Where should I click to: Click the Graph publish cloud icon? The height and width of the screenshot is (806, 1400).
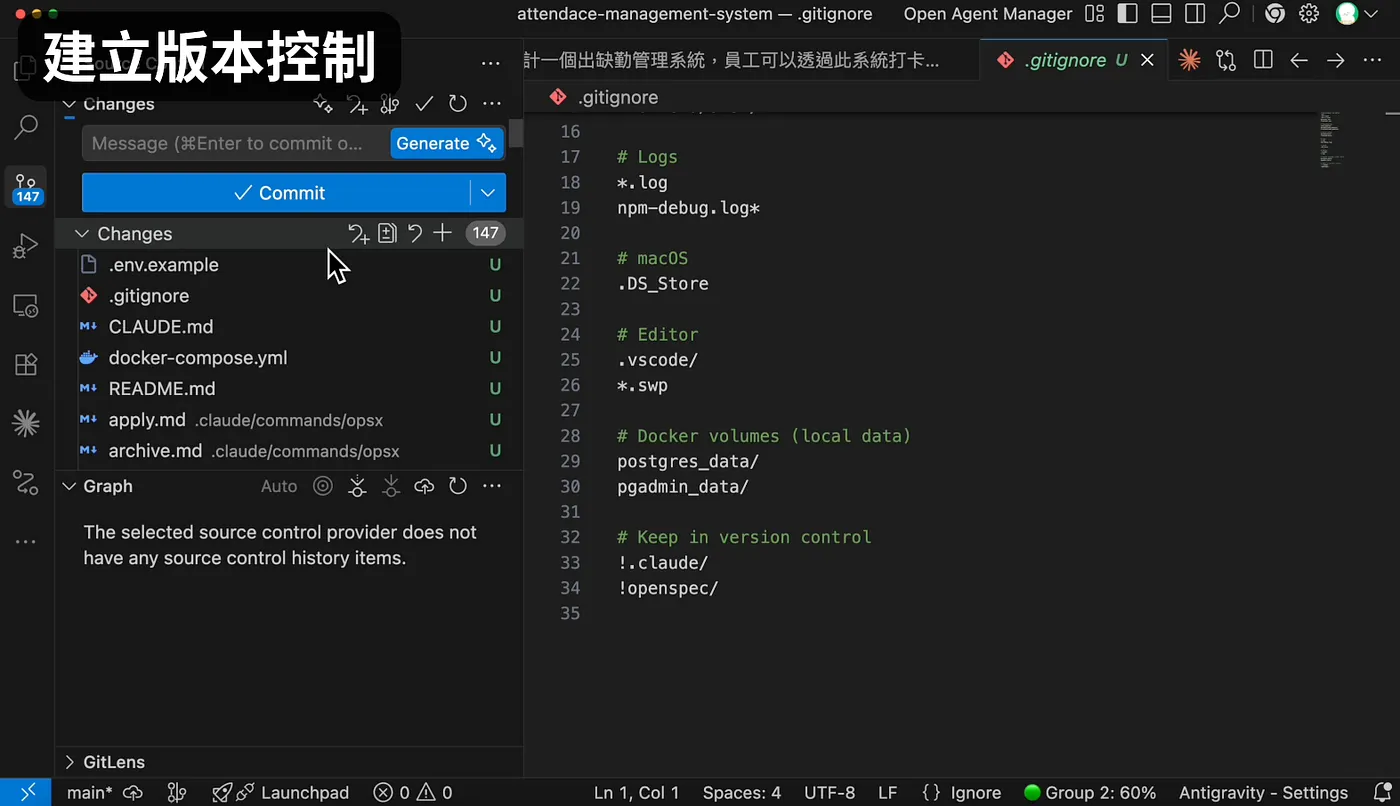pyautogui.click(x=424, y=486)
